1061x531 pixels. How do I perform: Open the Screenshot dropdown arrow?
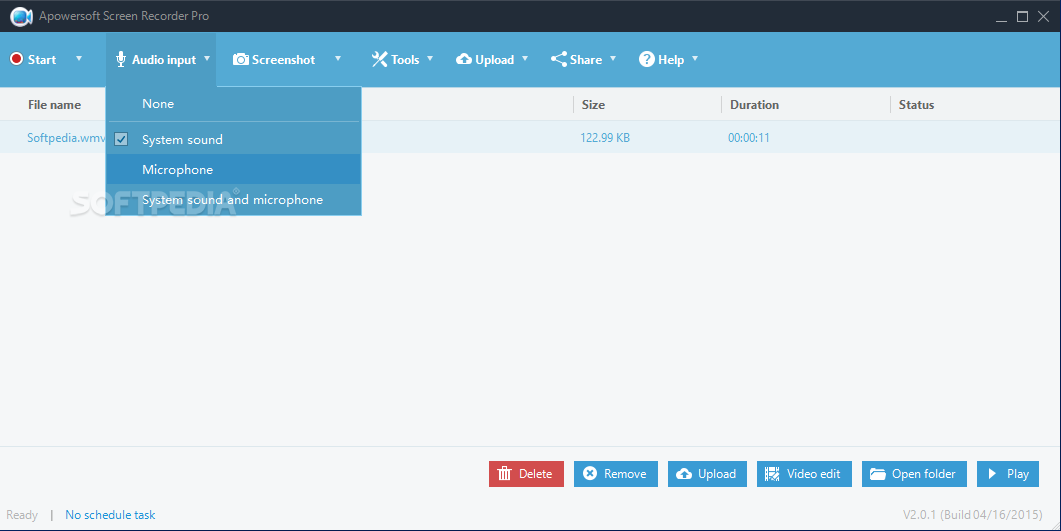click(x=338, y=59)
